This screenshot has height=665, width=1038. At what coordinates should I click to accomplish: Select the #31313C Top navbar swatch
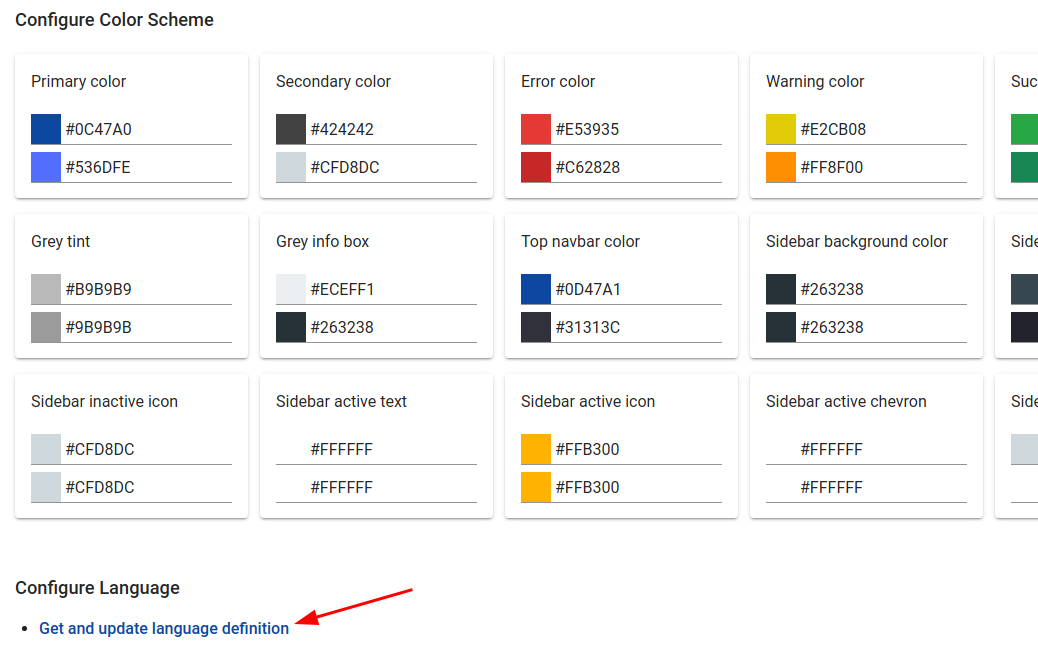tap(536, 328)
